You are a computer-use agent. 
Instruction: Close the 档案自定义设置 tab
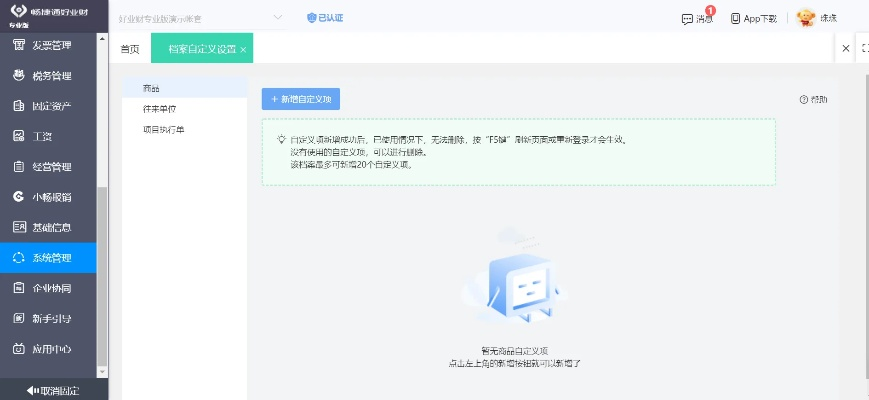(x=243, y=49)
